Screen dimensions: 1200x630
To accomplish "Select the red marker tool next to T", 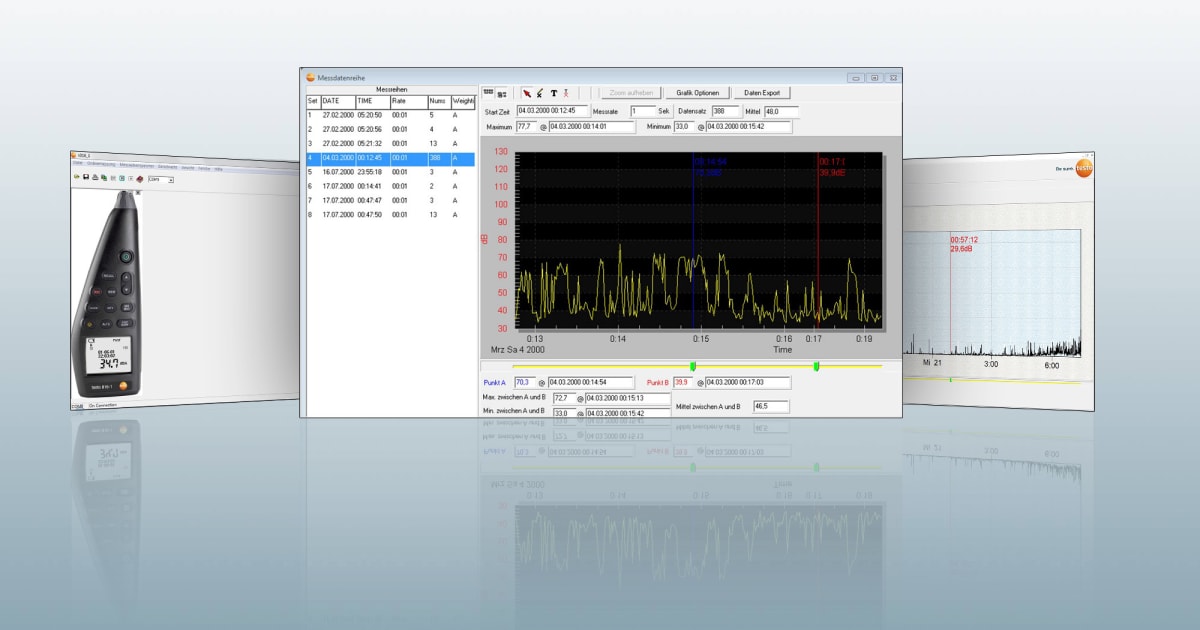I will pos(565,91).
